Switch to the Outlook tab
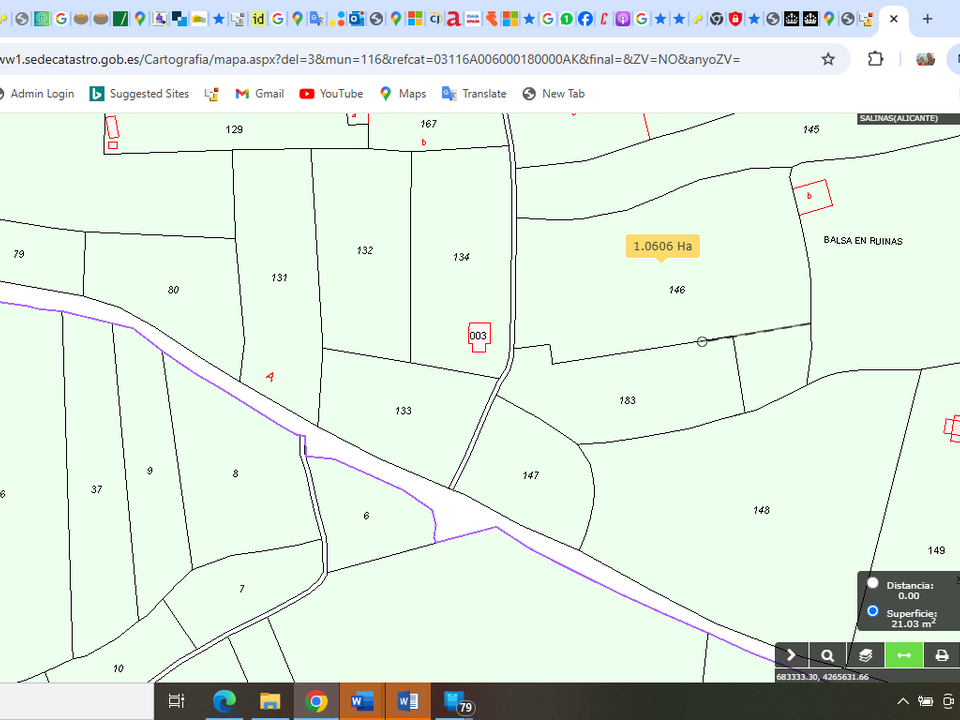The image size is (960, 720). [x=356, y=19]
